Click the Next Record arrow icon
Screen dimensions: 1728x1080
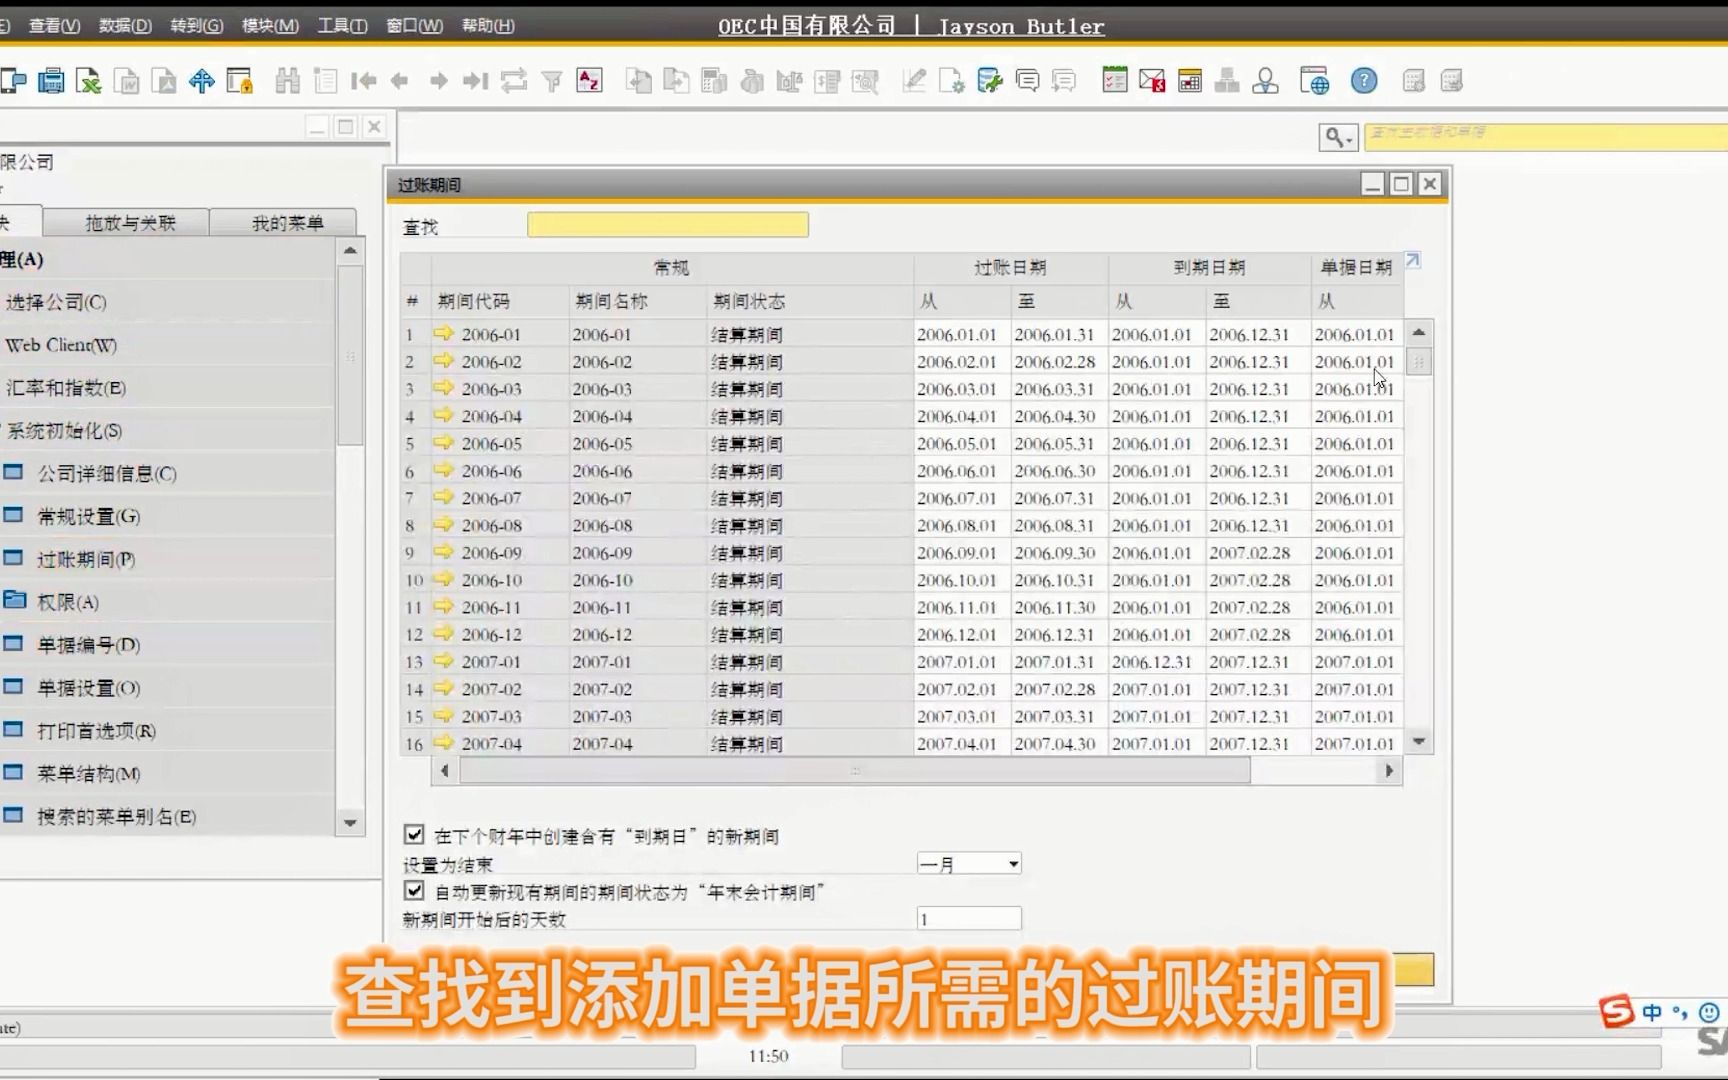438,81
